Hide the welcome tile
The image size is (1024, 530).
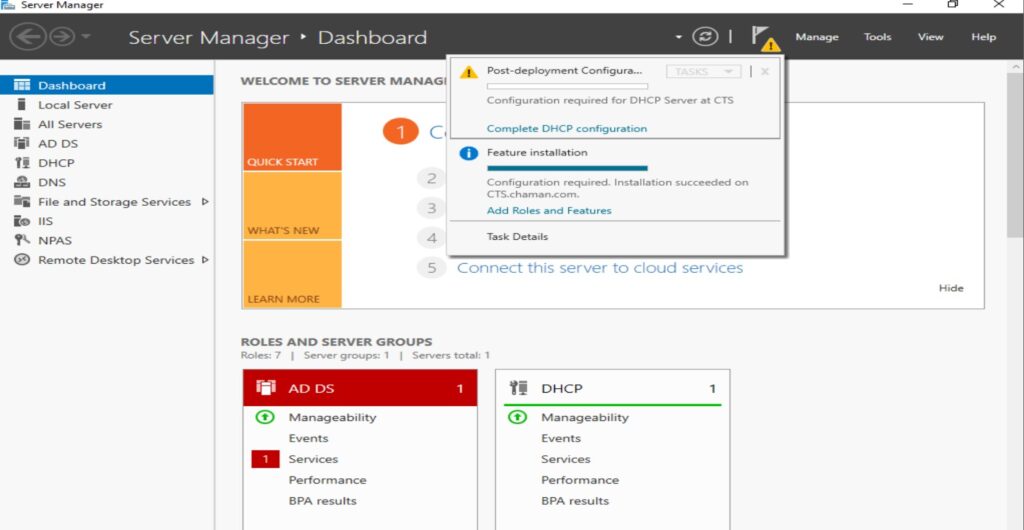[951, 288]
